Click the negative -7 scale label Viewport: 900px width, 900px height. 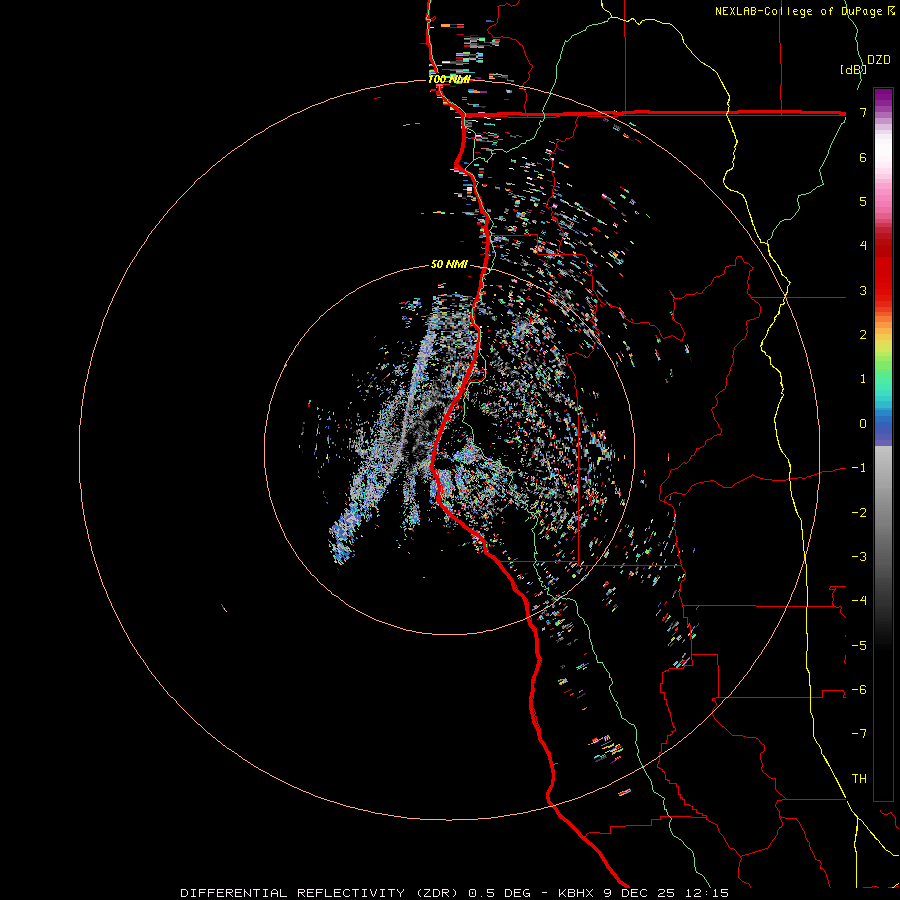859,734
